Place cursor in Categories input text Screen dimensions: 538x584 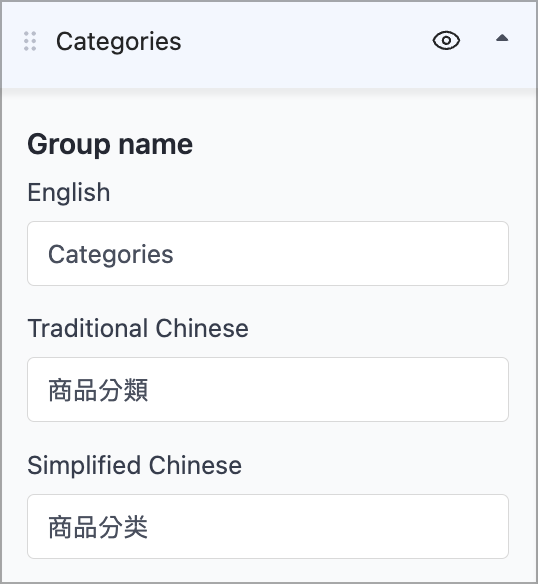111,255
